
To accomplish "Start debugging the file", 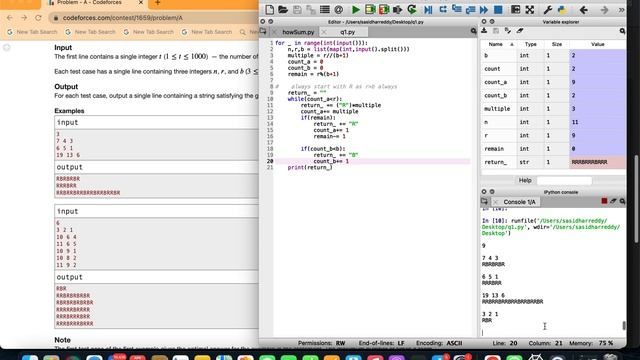I will click(x=428, y=9).
